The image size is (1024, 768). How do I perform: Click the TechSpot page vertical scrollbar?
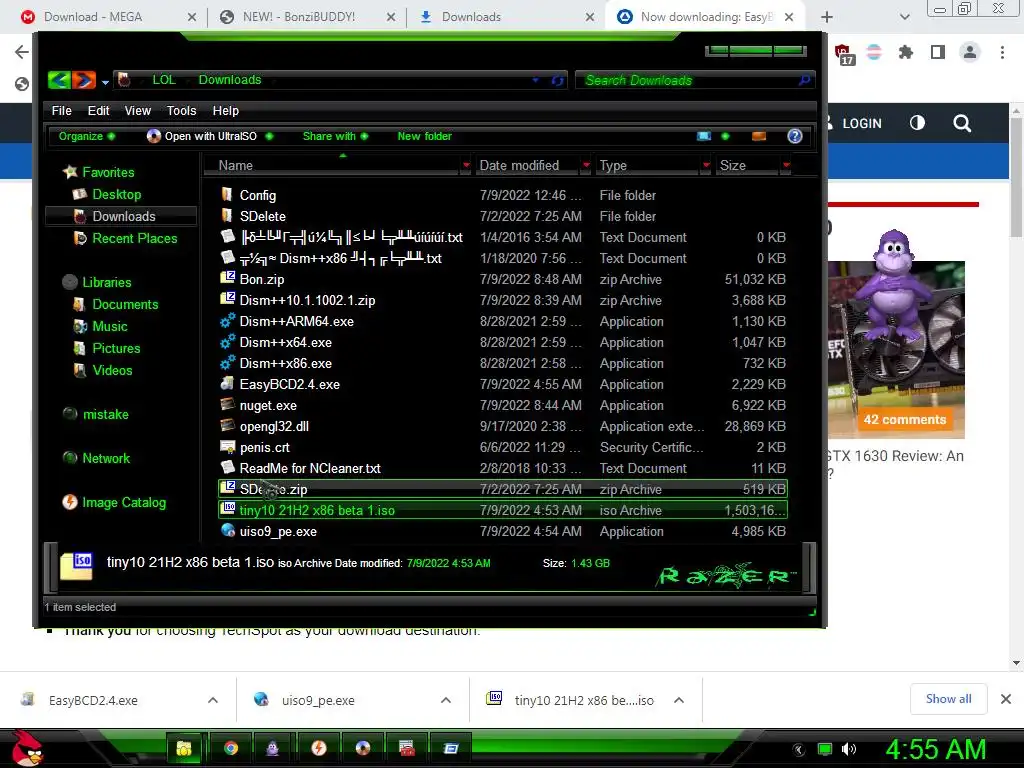tap(1016, 385)
